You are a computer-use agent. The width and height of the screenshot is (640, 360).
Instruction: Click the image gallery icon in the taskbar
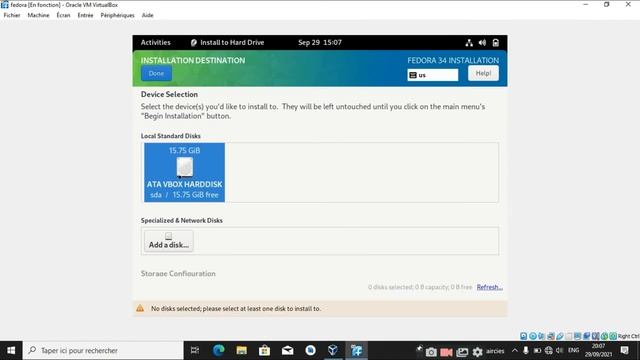click(x=462, y=352)
